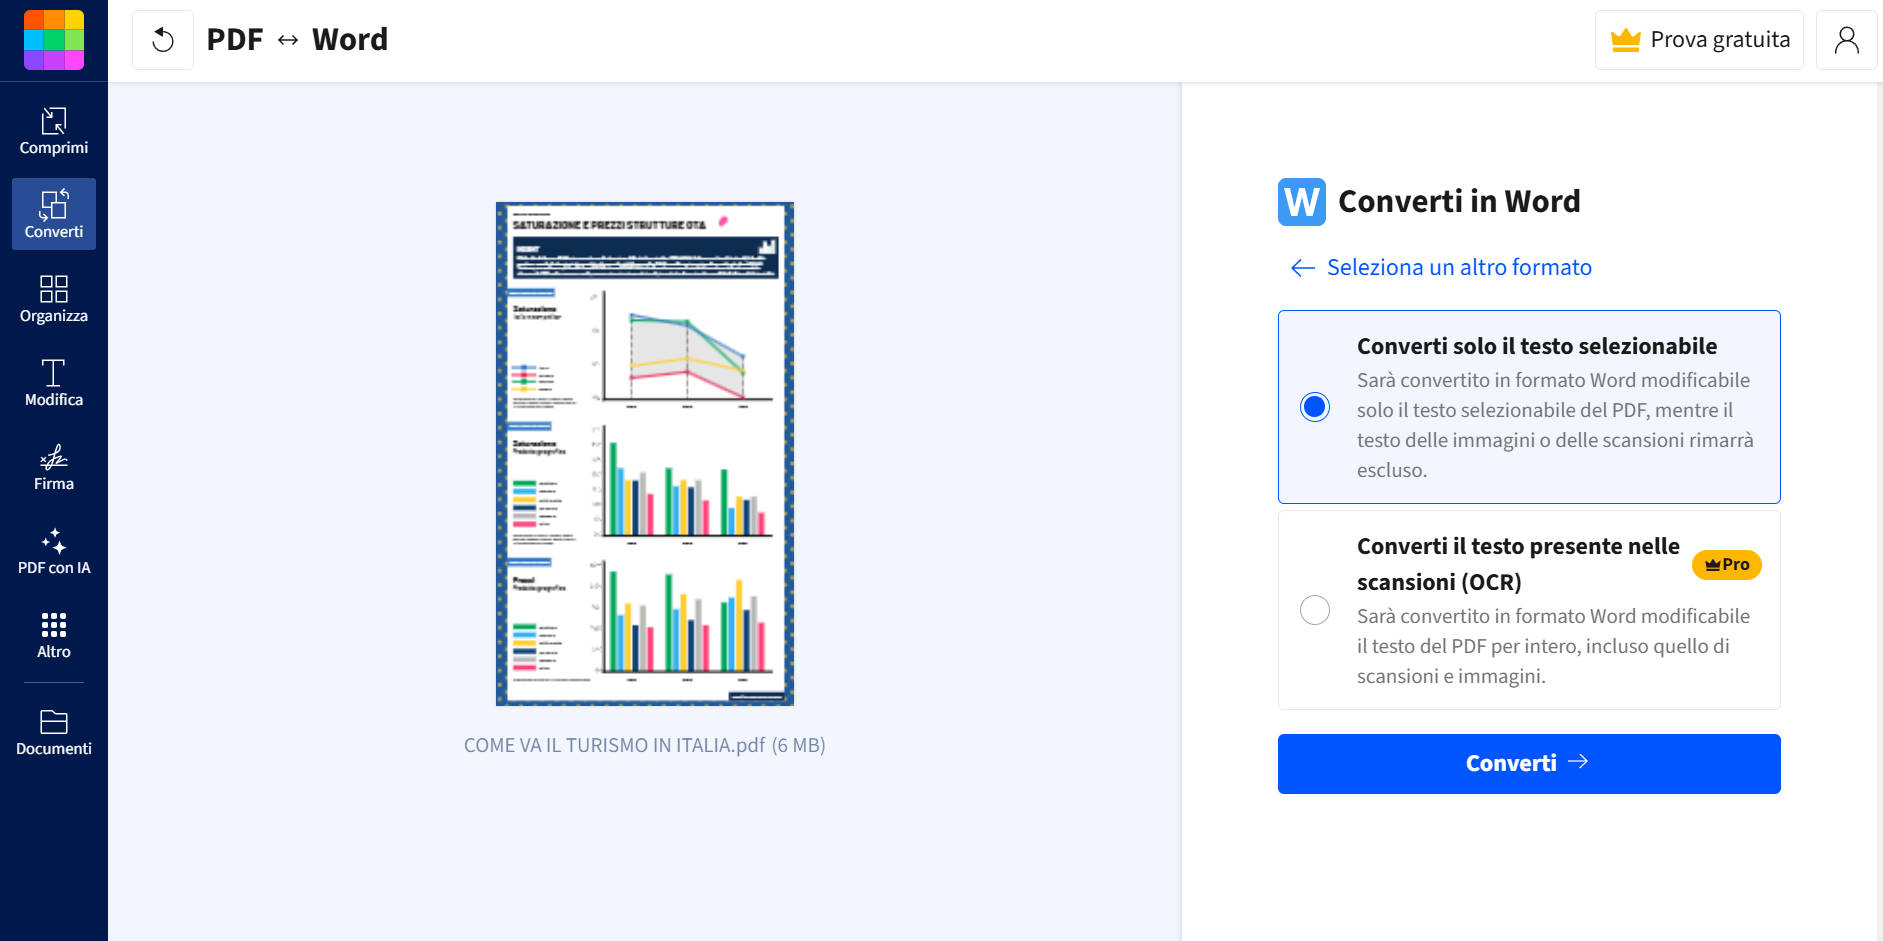Open the Documenti folder

pyautogui.click(x=54, y=732)
